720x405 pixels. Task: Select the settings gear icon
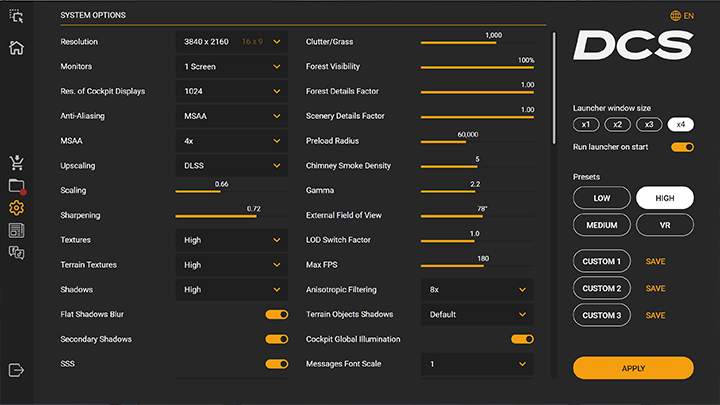(x=16, y=208)
